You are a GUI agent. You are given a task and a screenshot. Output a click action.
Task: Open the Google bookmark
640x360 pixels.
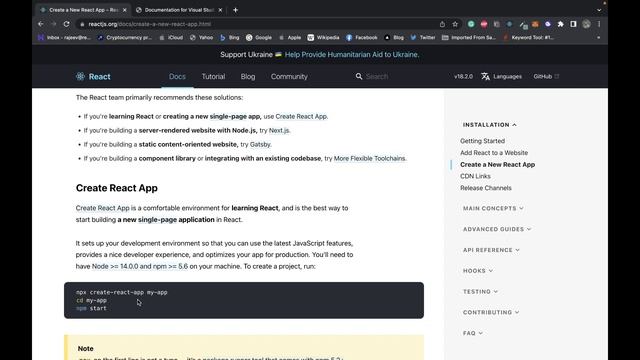point(259,38)
